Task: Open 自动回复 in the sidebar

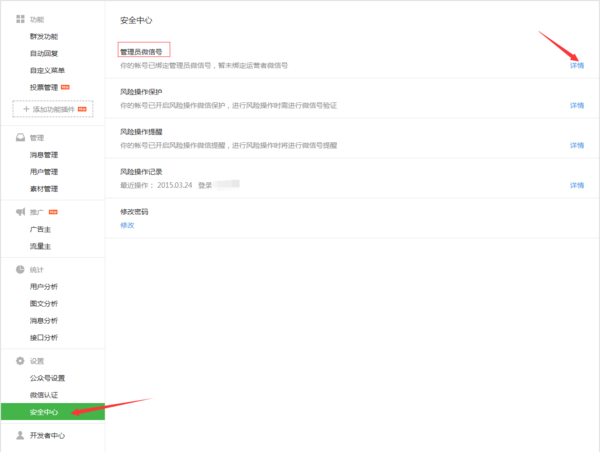Action: (44, 53)
